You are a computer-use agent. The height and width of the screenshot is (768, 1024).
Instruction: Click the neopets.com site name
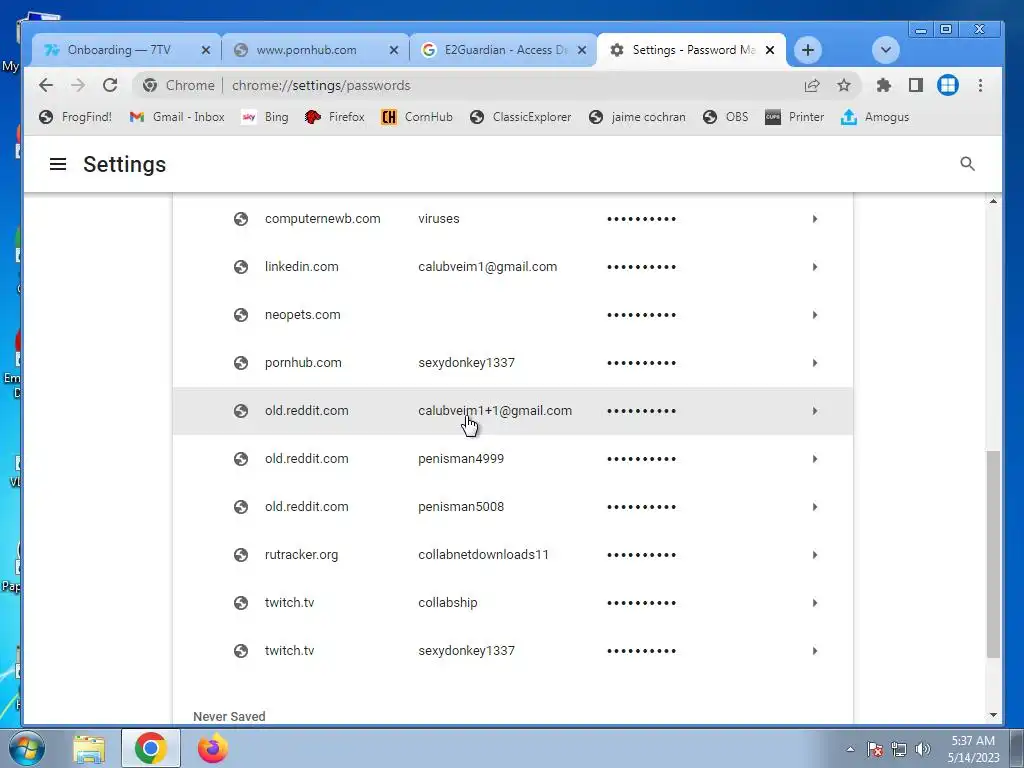point(302,315)
